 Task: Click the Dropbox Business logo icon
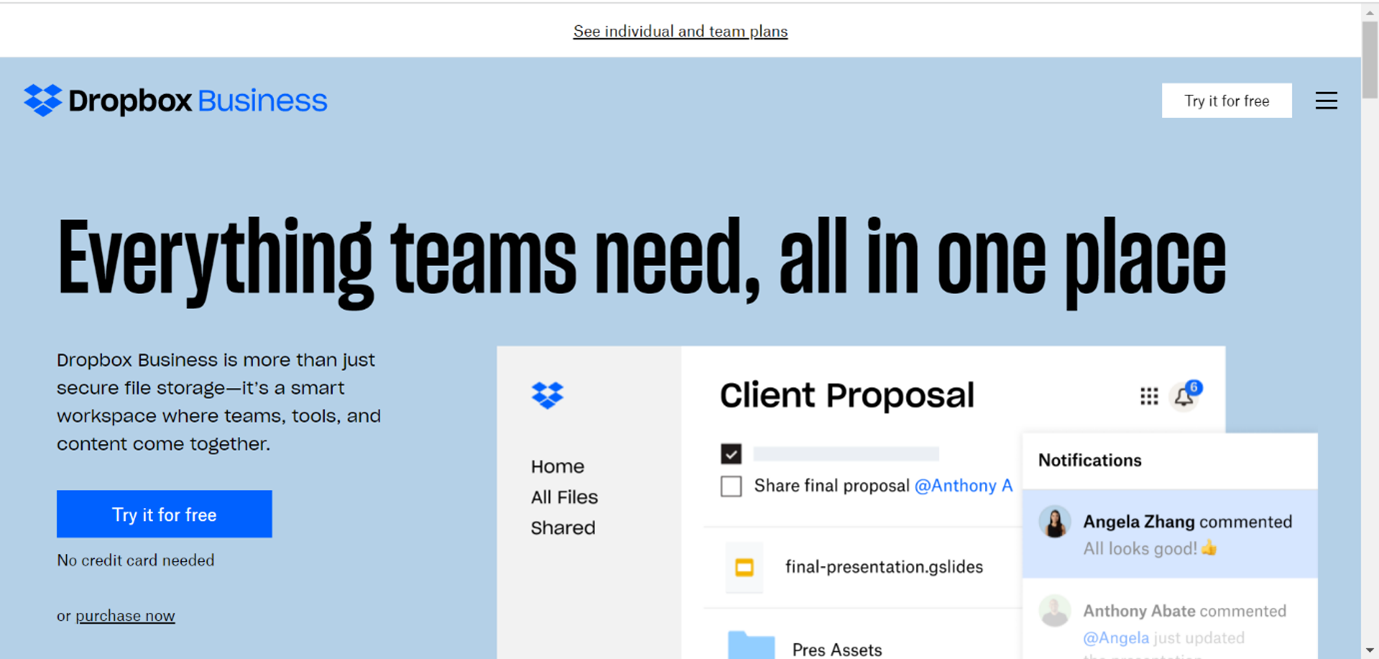(43, 100)
